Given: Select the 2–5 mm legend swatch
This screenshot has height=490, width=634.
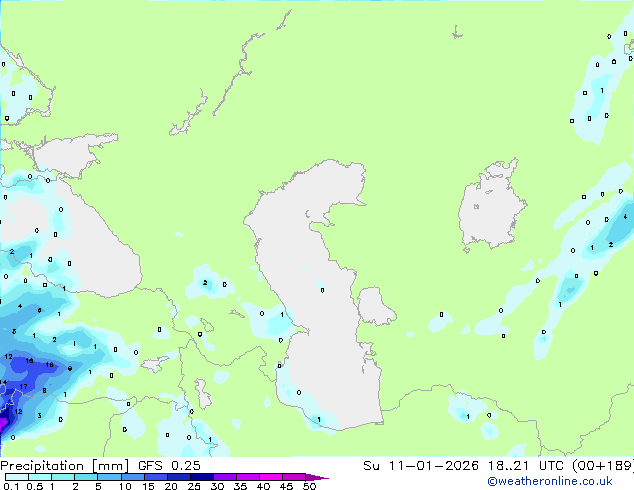Looking at the screenshot, I should click(x=86, y=477).
